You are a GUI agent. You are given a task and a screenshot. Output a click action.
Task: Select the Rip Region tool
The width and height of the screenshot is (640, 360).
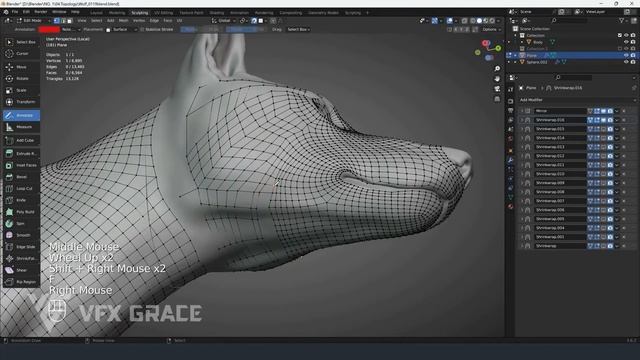click(x=21, y=282)
